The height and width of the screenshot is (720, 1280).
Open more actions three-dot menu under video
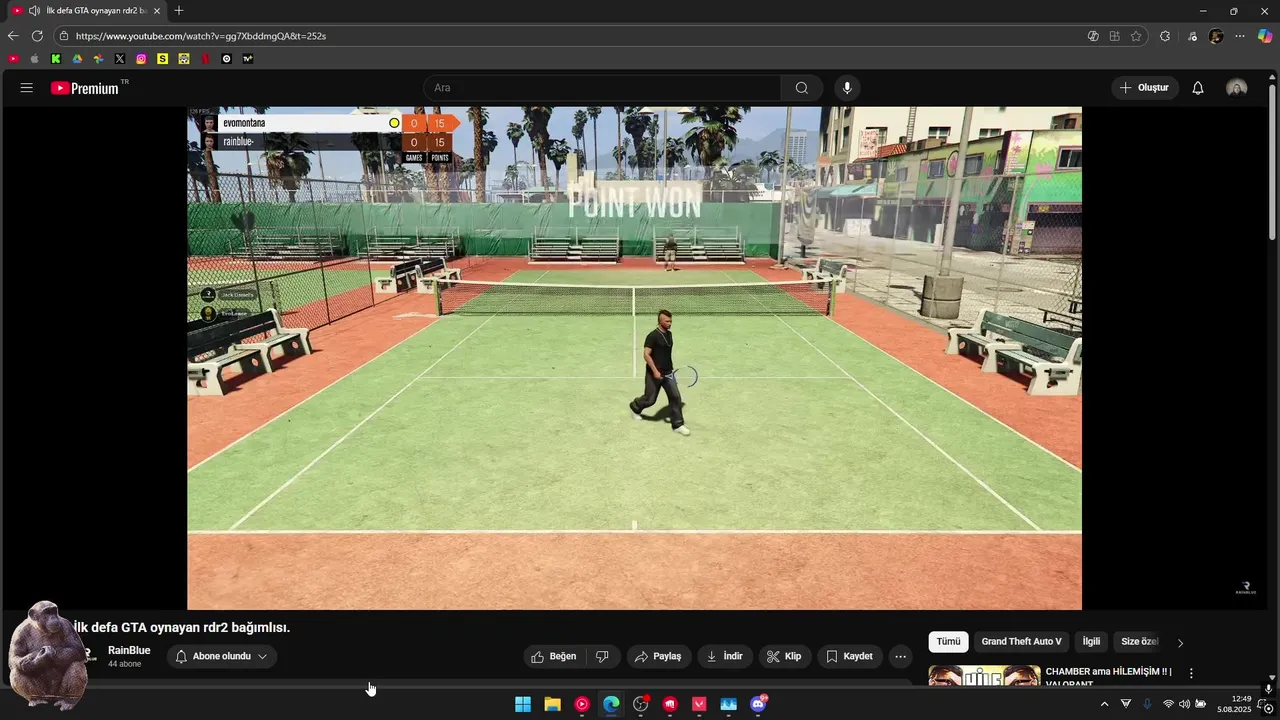coord(901,656)
